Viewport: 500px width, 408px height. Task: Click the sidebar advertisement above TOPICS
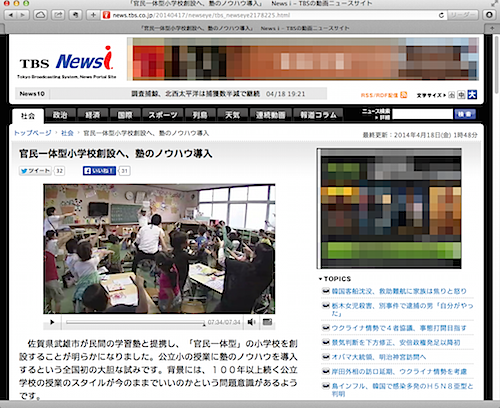pyautogui.click(x=389, y=209)
